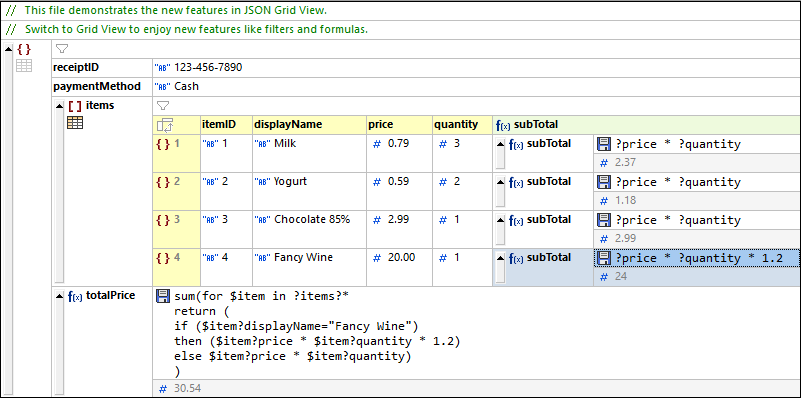Collapse the Chocolate 85% row subTotal formula
The image size is (801, 398).
[501, 220]
